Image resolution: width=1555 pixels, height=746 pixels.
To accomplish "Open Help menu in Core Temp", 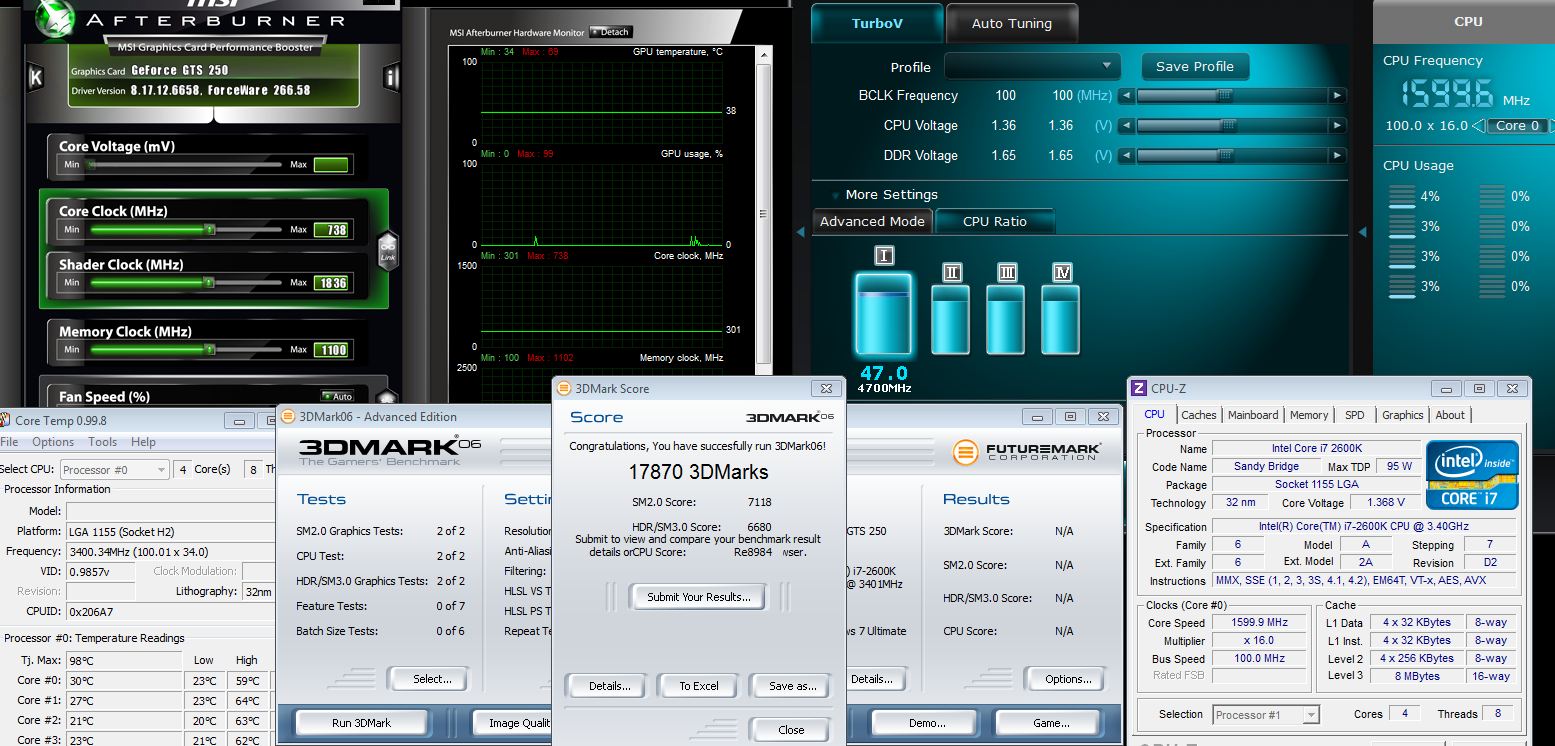I will point(143,442).
